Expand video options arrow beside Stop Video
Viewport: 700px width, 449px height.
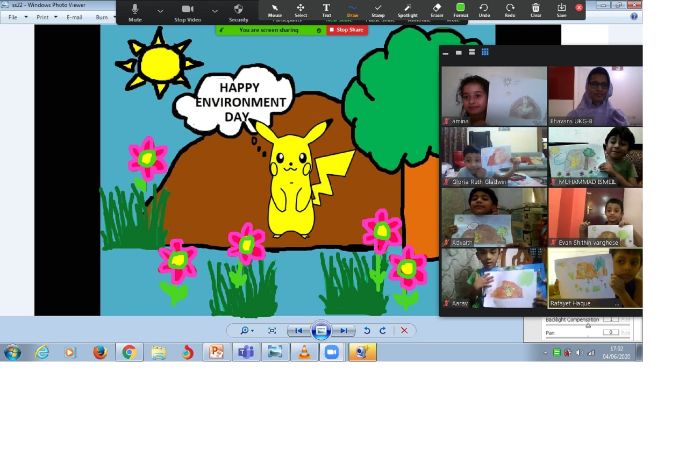pos(215,11)
